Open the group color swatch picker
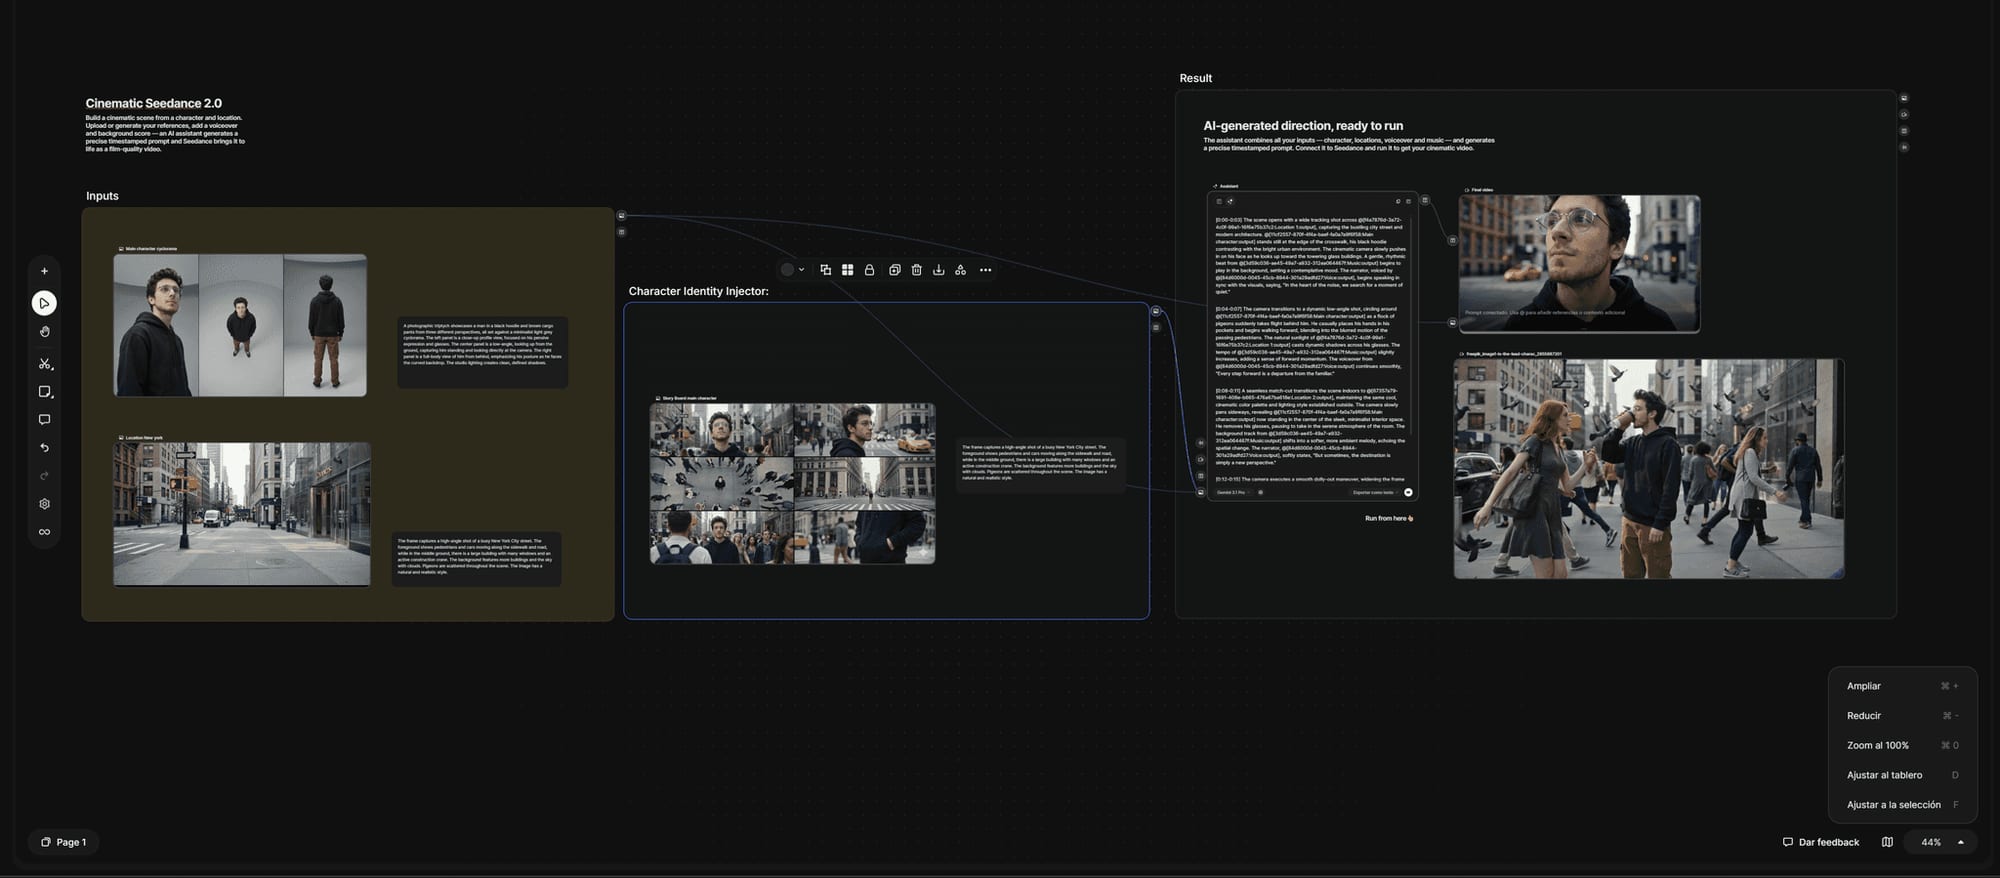2000x878 pixels. point(787,270)
